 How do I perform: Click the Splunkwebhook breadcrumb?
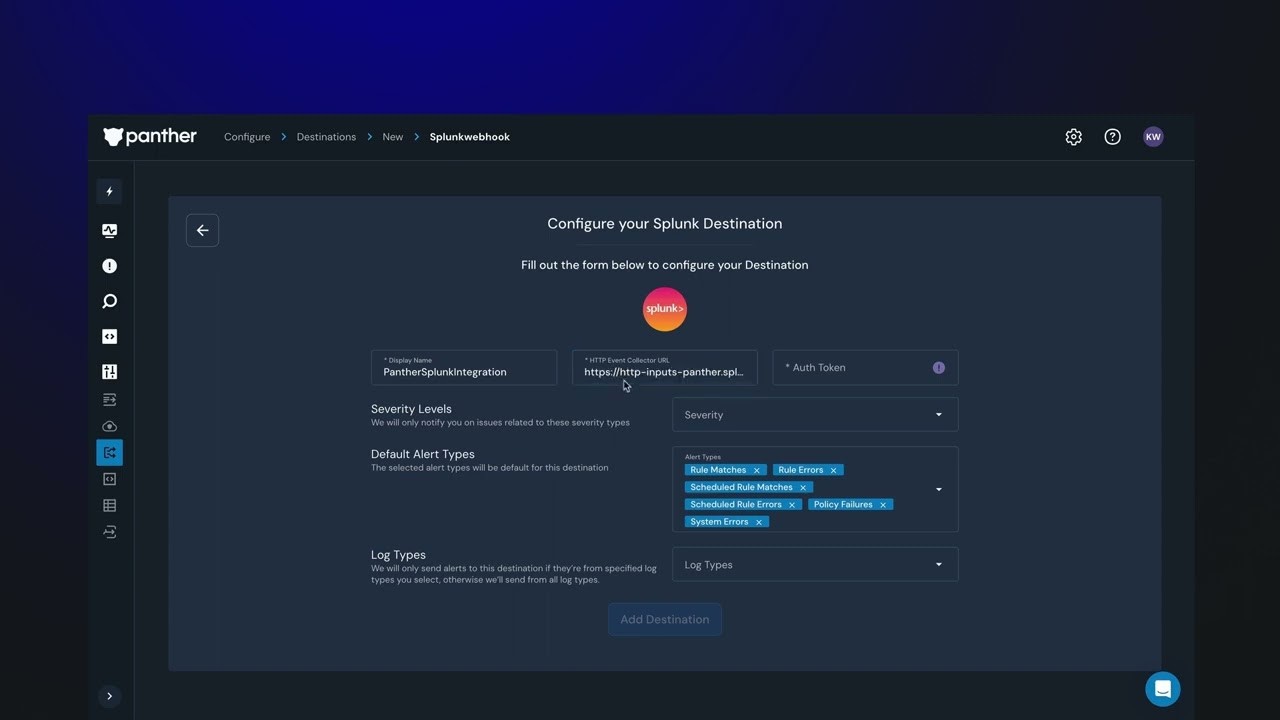click(470, 137)
